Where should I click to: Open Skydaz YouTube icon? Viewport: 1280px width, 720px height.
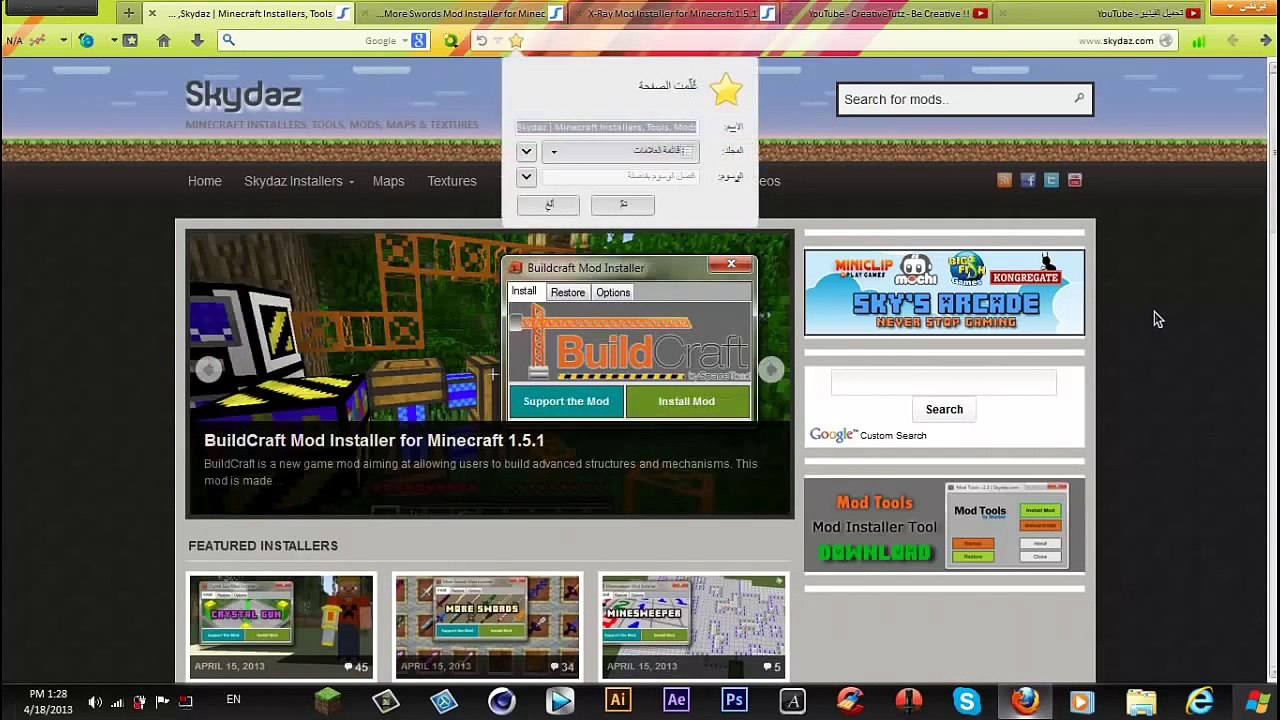(x=1075, y=180)
